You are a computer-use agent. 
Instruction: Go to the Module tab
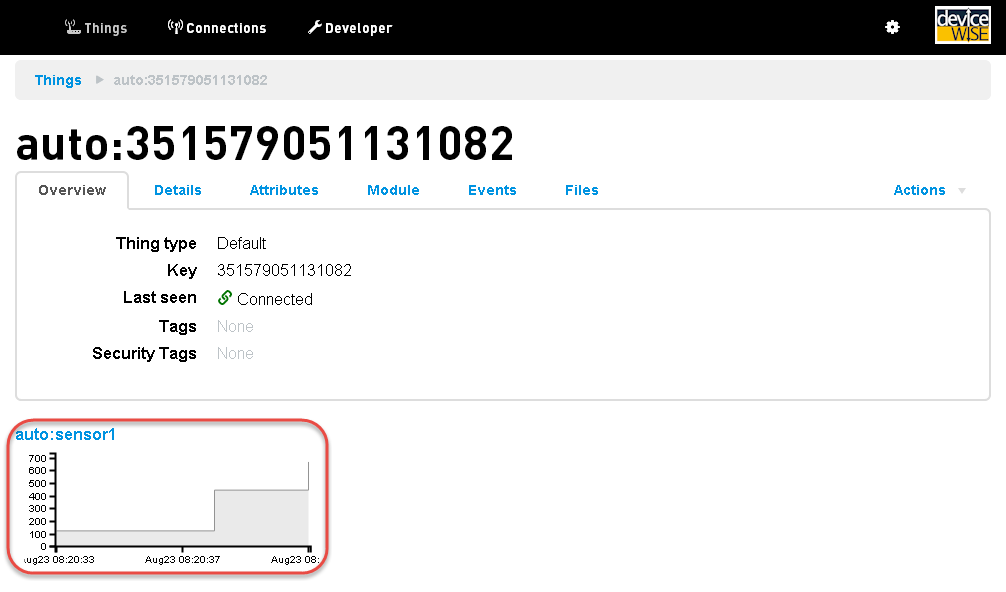point(393,190)
